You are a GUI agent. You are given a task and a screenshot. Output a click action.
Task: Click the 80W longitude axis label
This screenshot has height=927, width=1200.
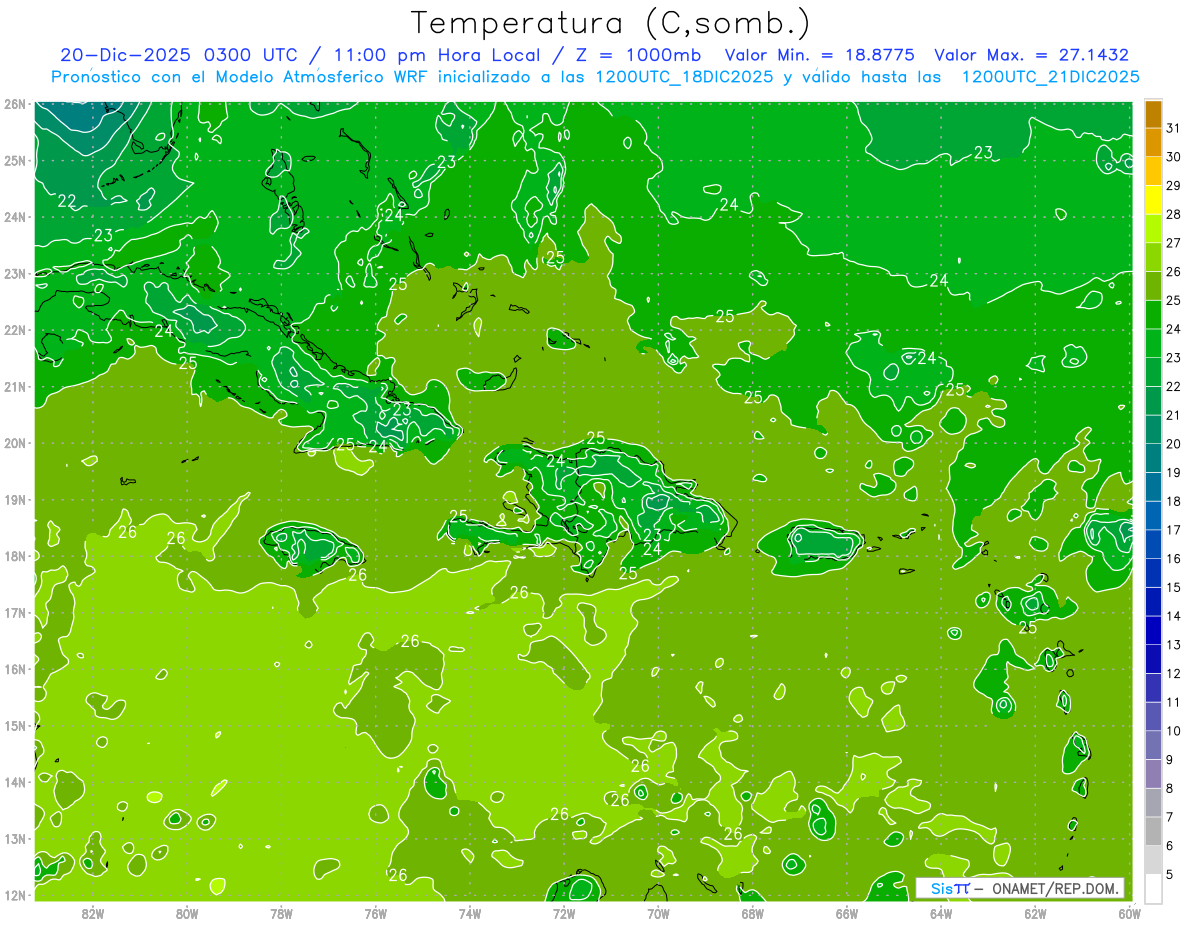(187, 912)
